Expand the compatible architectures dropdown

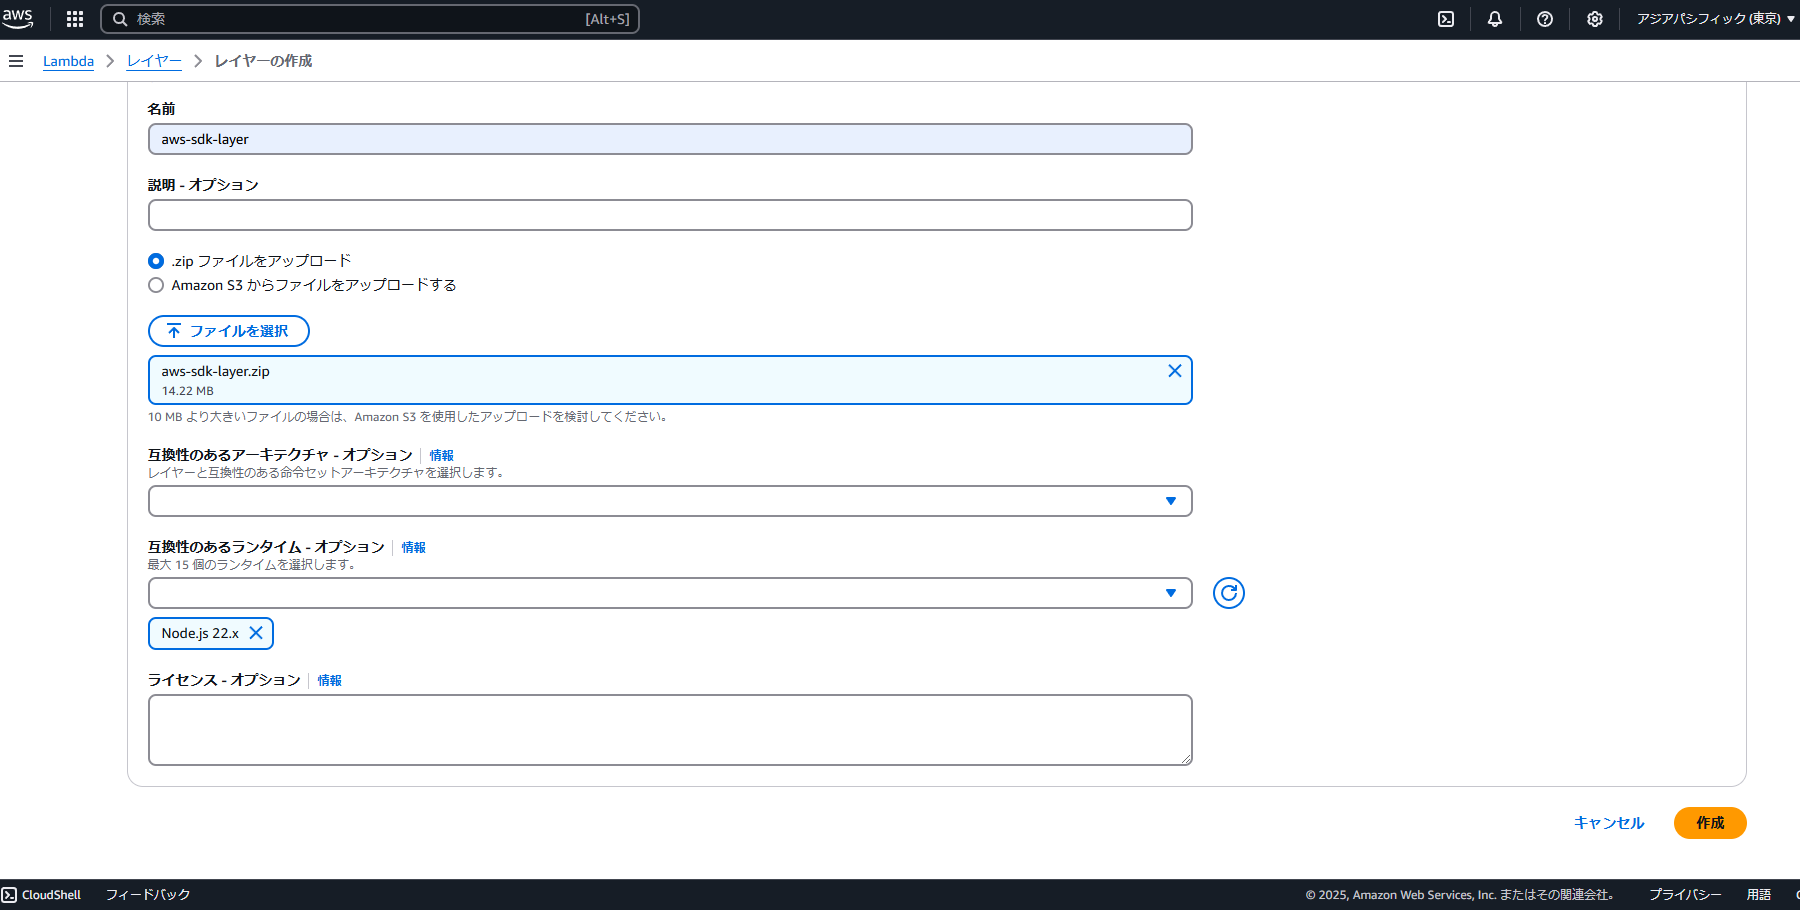[670, 501]
